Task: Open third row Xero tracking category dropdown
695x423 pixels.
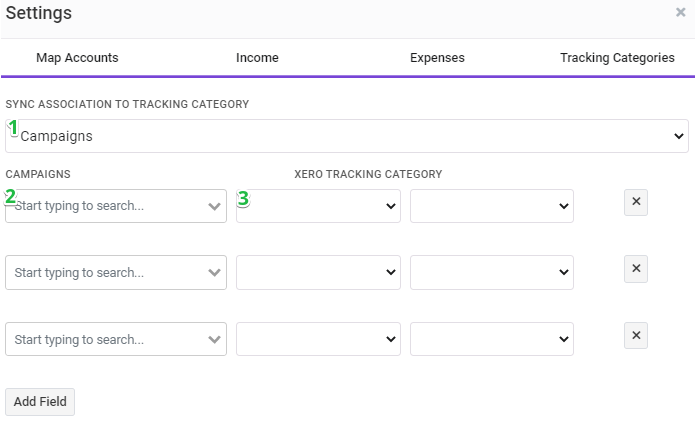Action: pyautogui.click(x=318, y=339)
